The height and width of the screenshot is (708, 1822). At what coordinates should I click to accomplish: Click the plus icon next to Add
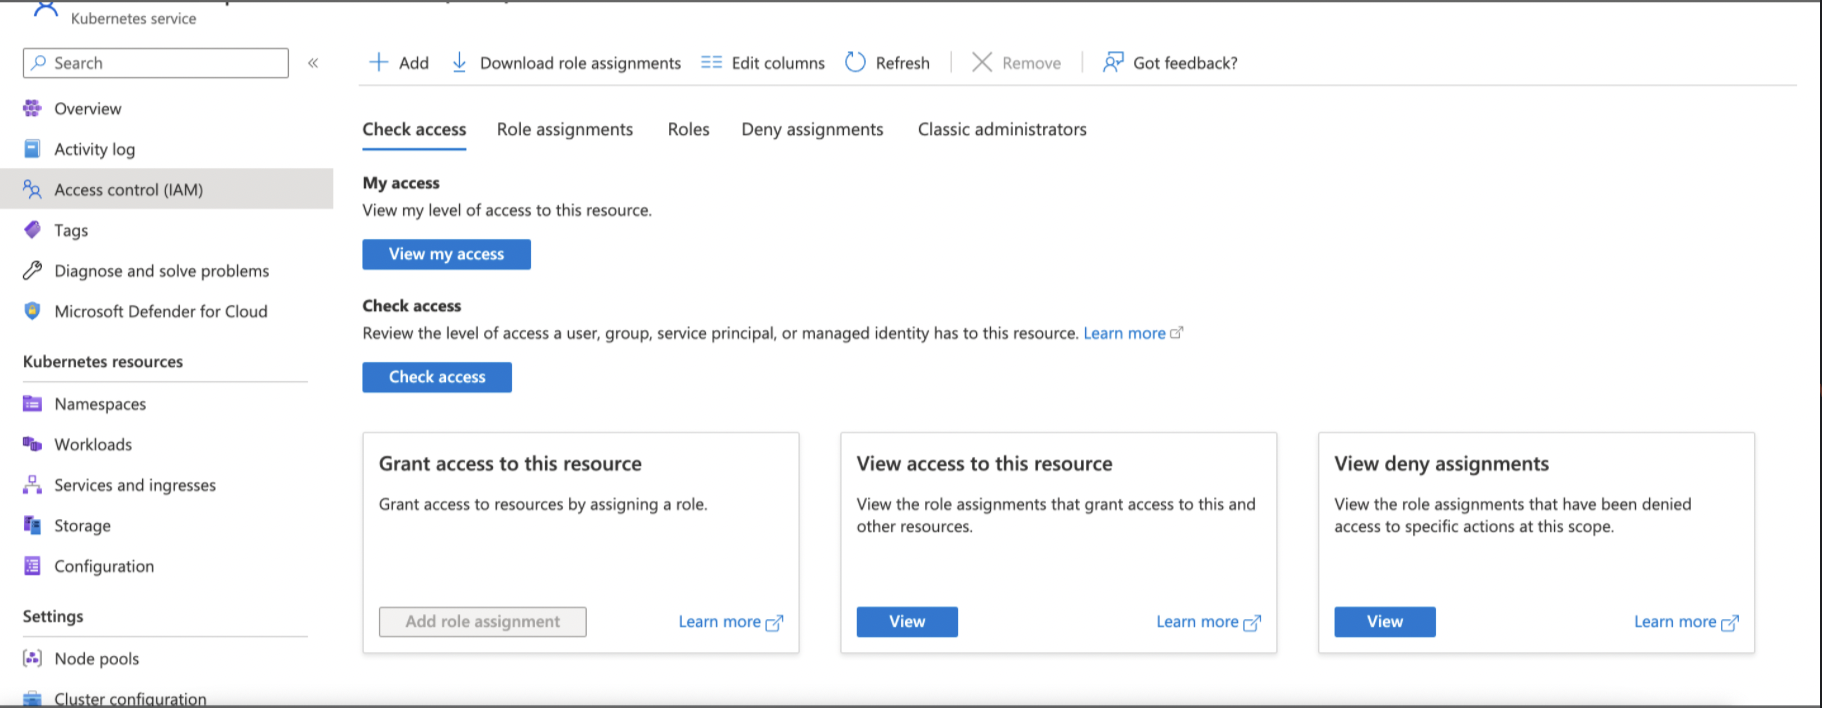(379, 62)
